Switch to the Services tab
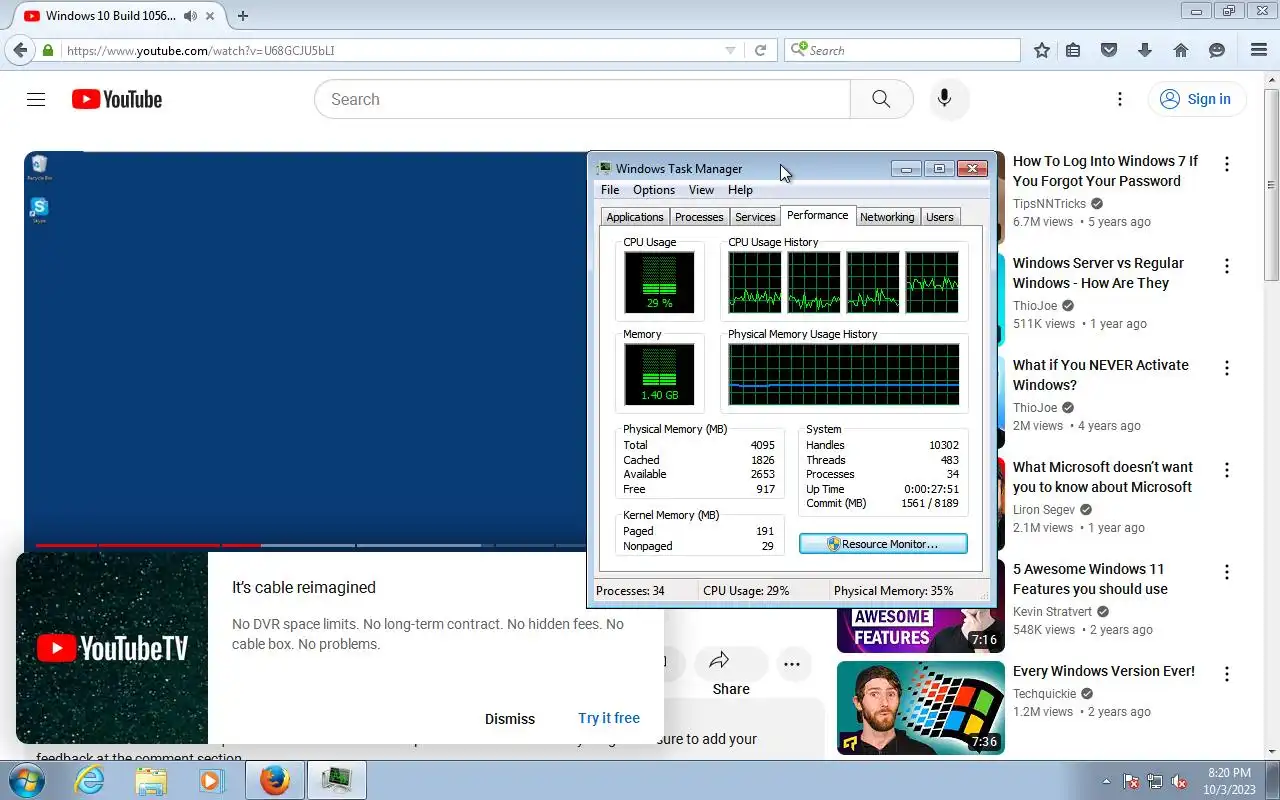Image resolution: width=1280 pixels, height=800 pixels. tap(755, 217)
